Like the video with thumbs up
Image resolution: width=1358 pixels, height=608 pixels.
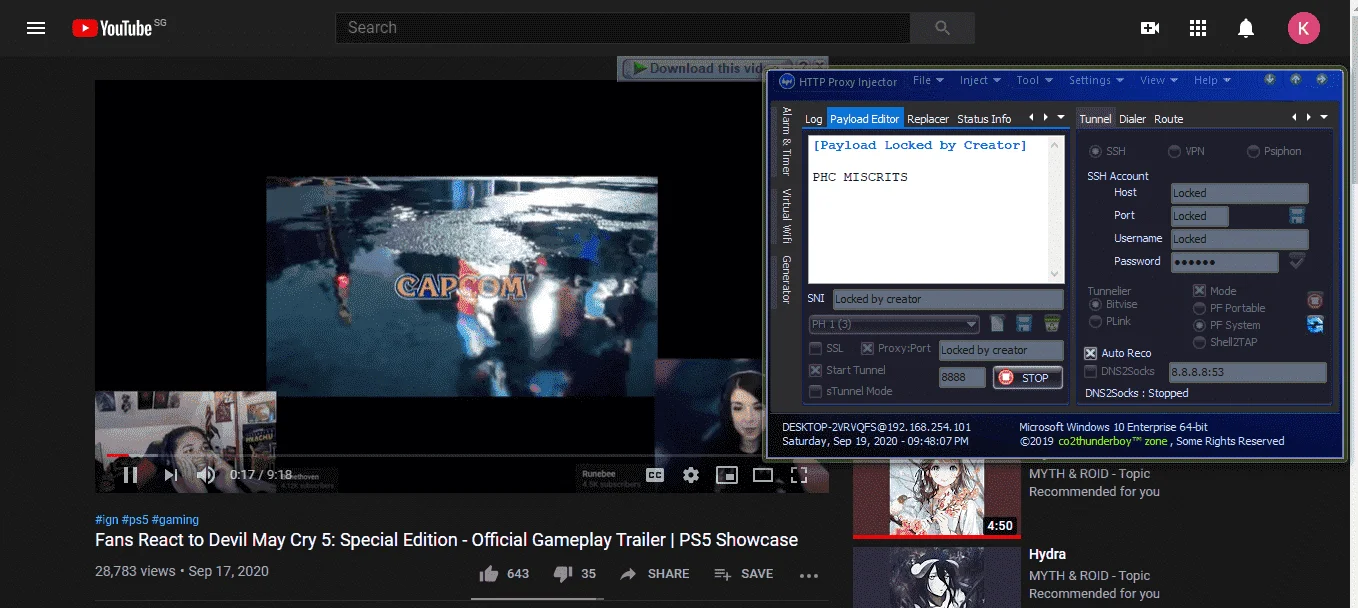(x=504, y=574)
